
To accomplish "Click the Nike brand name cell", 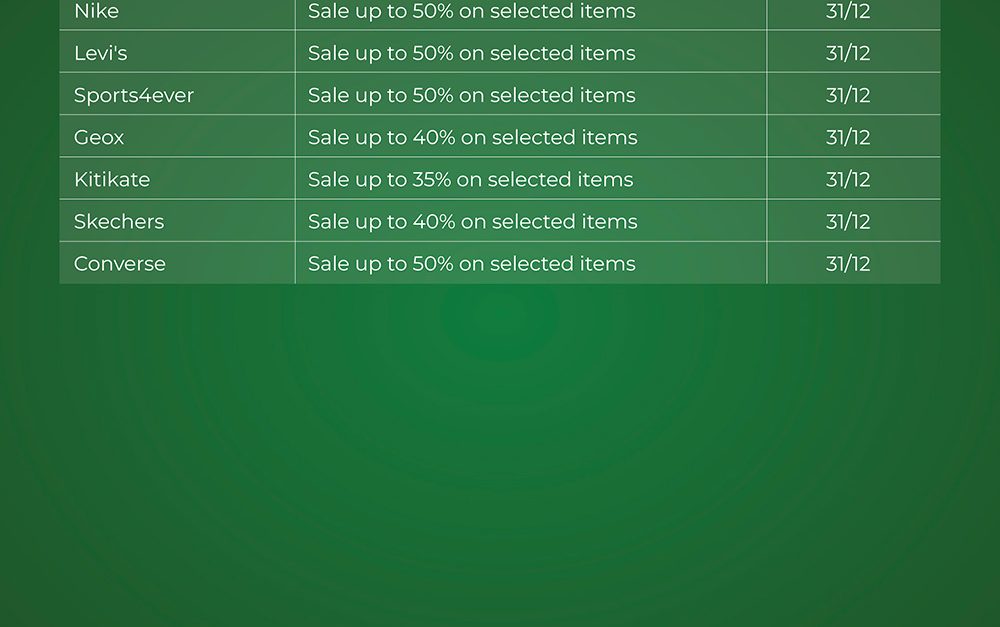I will (x=96, y=12).
